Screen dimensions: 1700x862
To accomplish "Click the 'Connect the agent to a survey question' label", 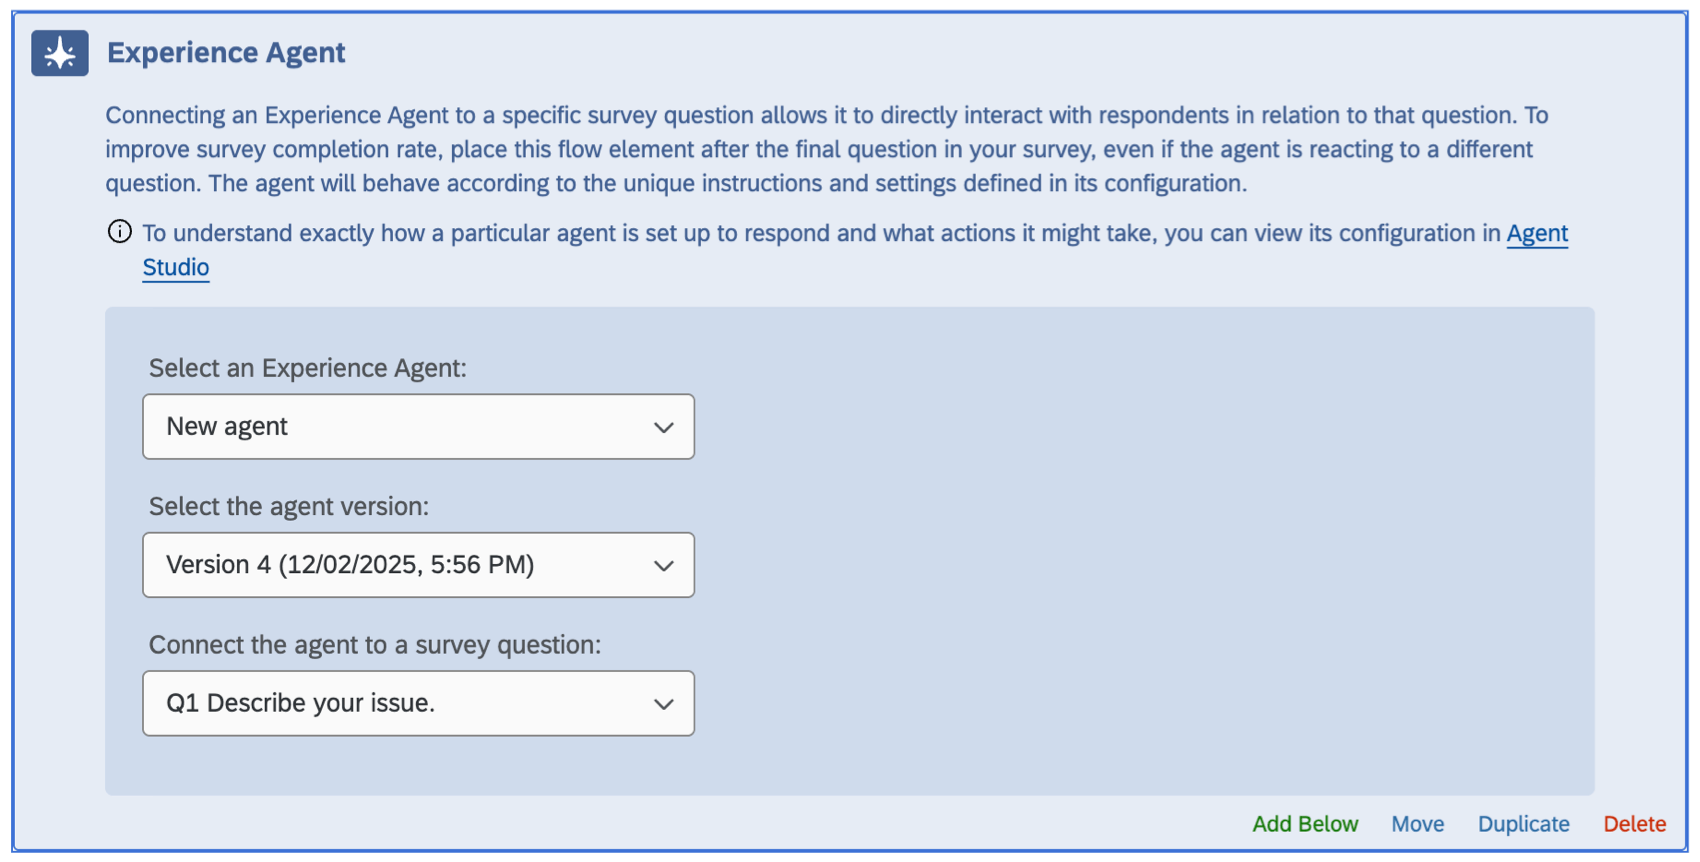I will coord(376,645).
